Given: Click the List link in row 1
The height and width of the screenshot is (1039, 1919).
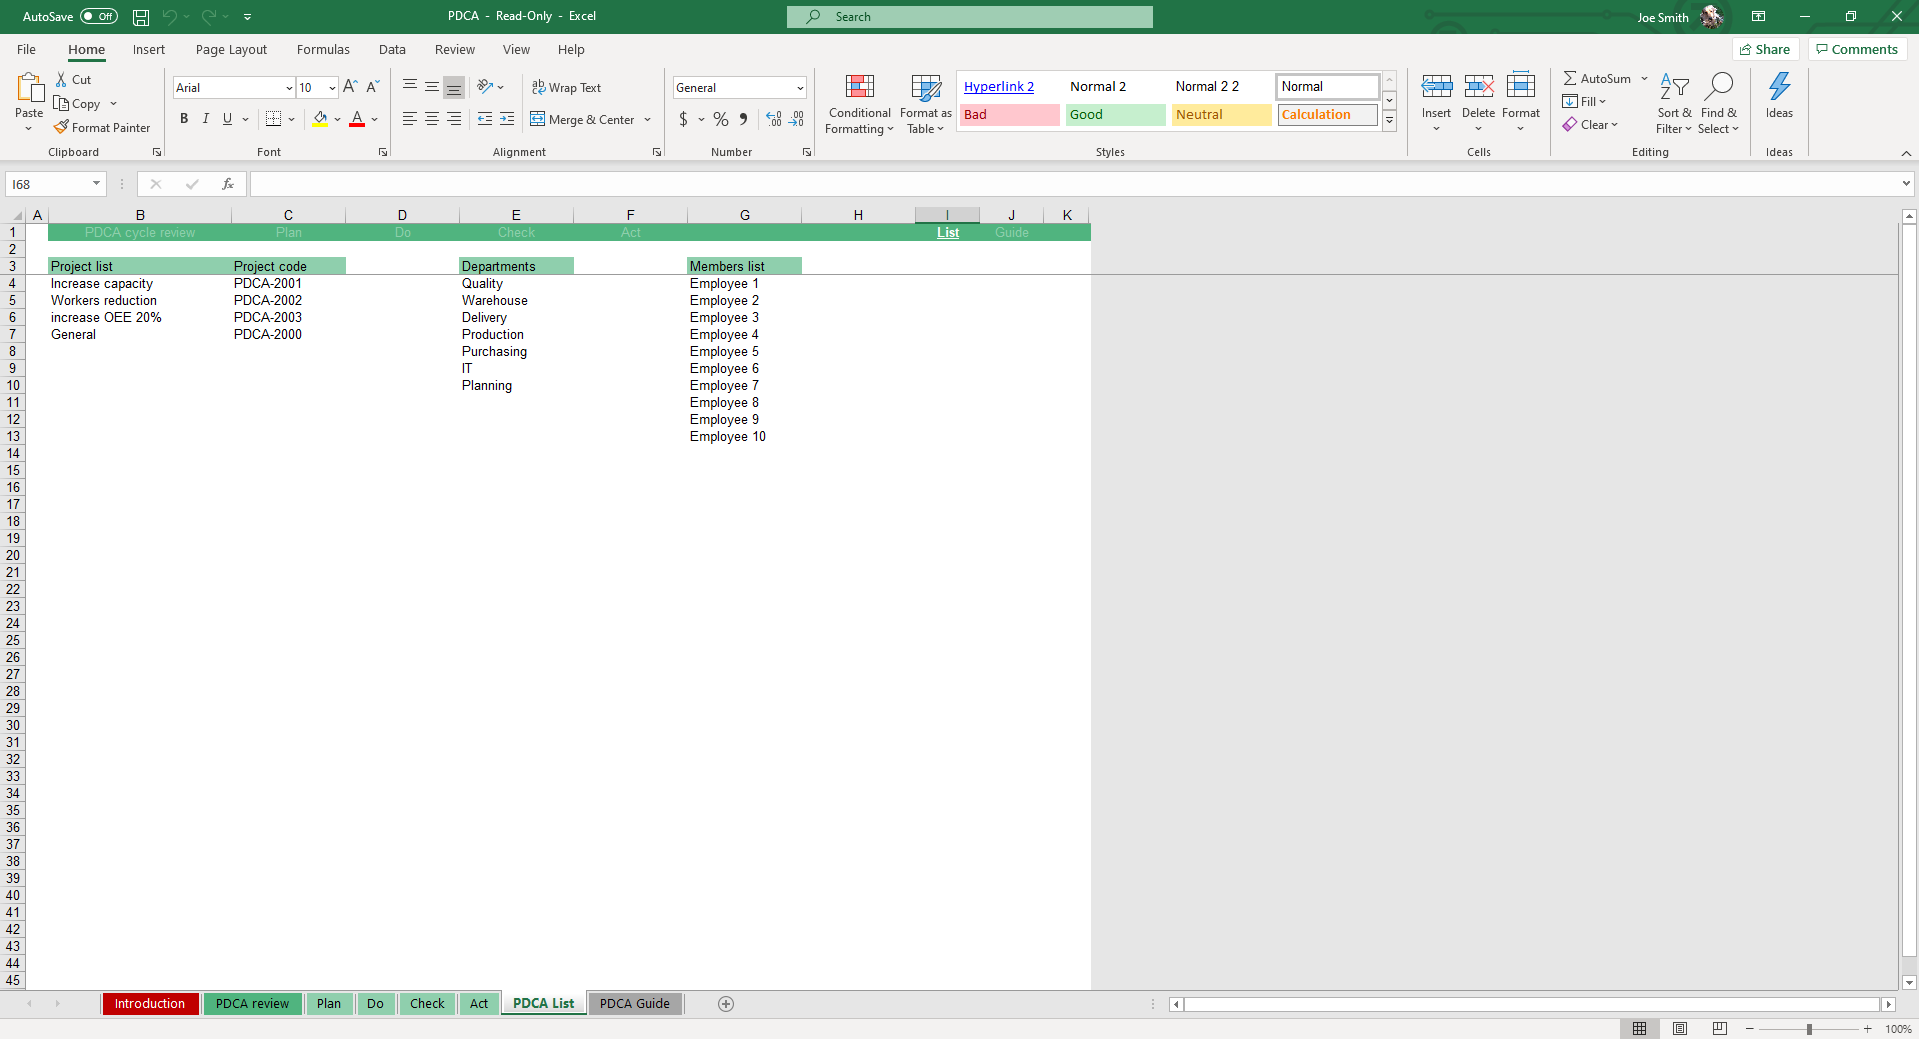Looking at the screenshot, I should coord(948,233).
